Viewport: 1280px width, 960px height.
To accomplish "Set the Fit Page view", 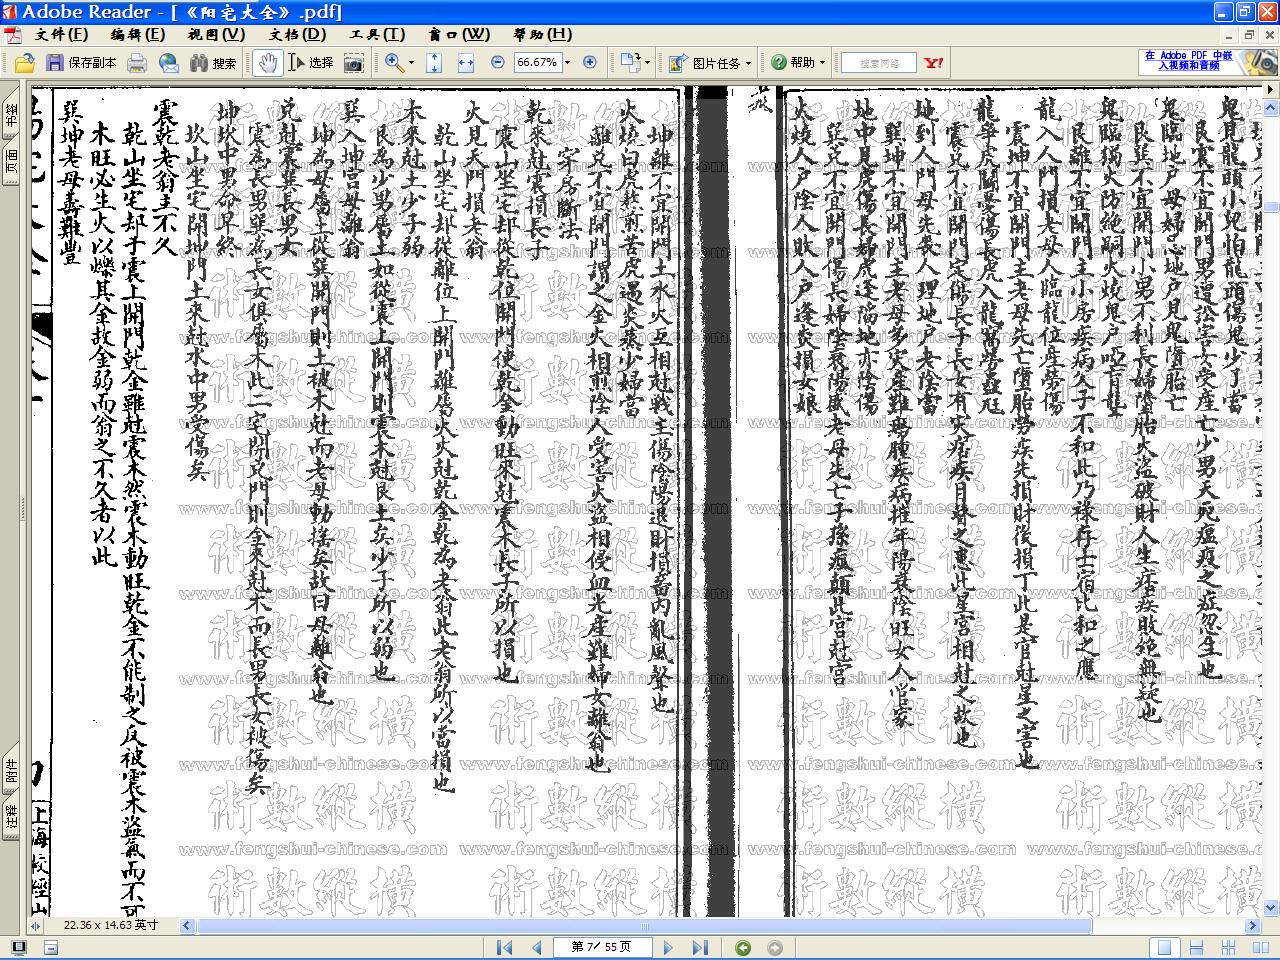I will click(x=434, y=63).
